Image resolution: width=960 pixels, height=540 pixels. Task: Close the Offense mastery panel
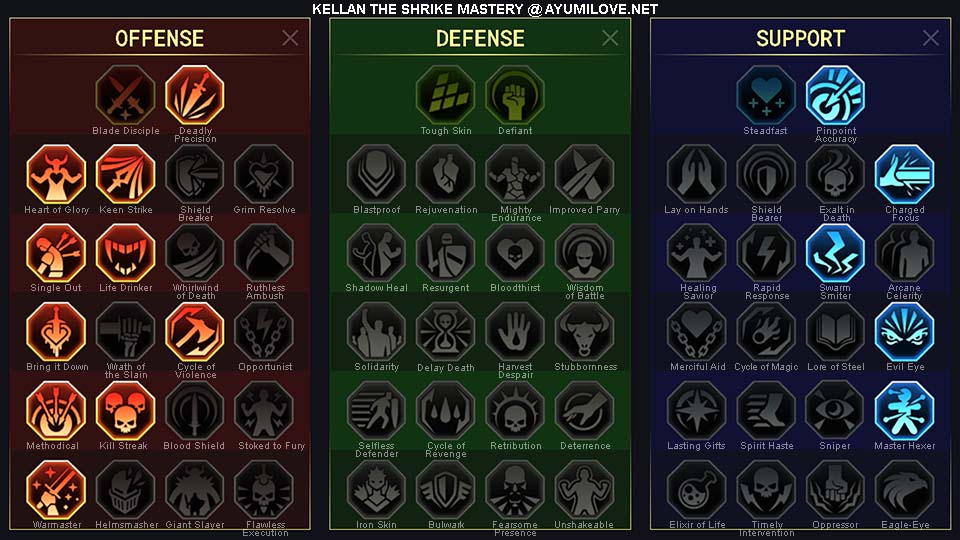click(x=290, y=38)
